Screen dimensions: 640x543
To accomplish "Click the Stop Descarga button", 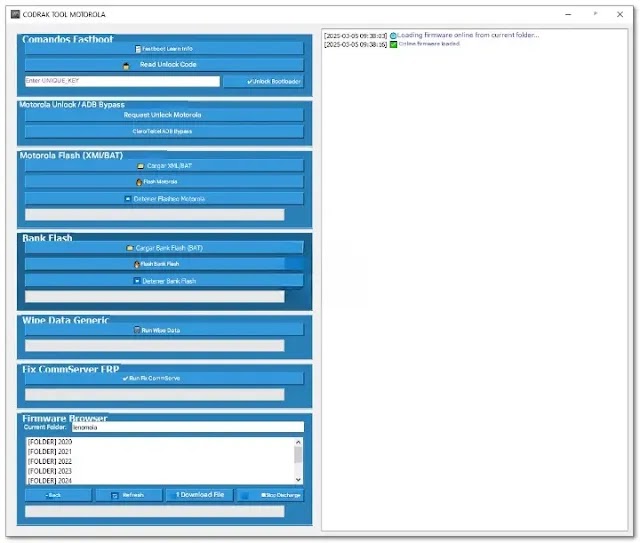I will tap(270, 495).
